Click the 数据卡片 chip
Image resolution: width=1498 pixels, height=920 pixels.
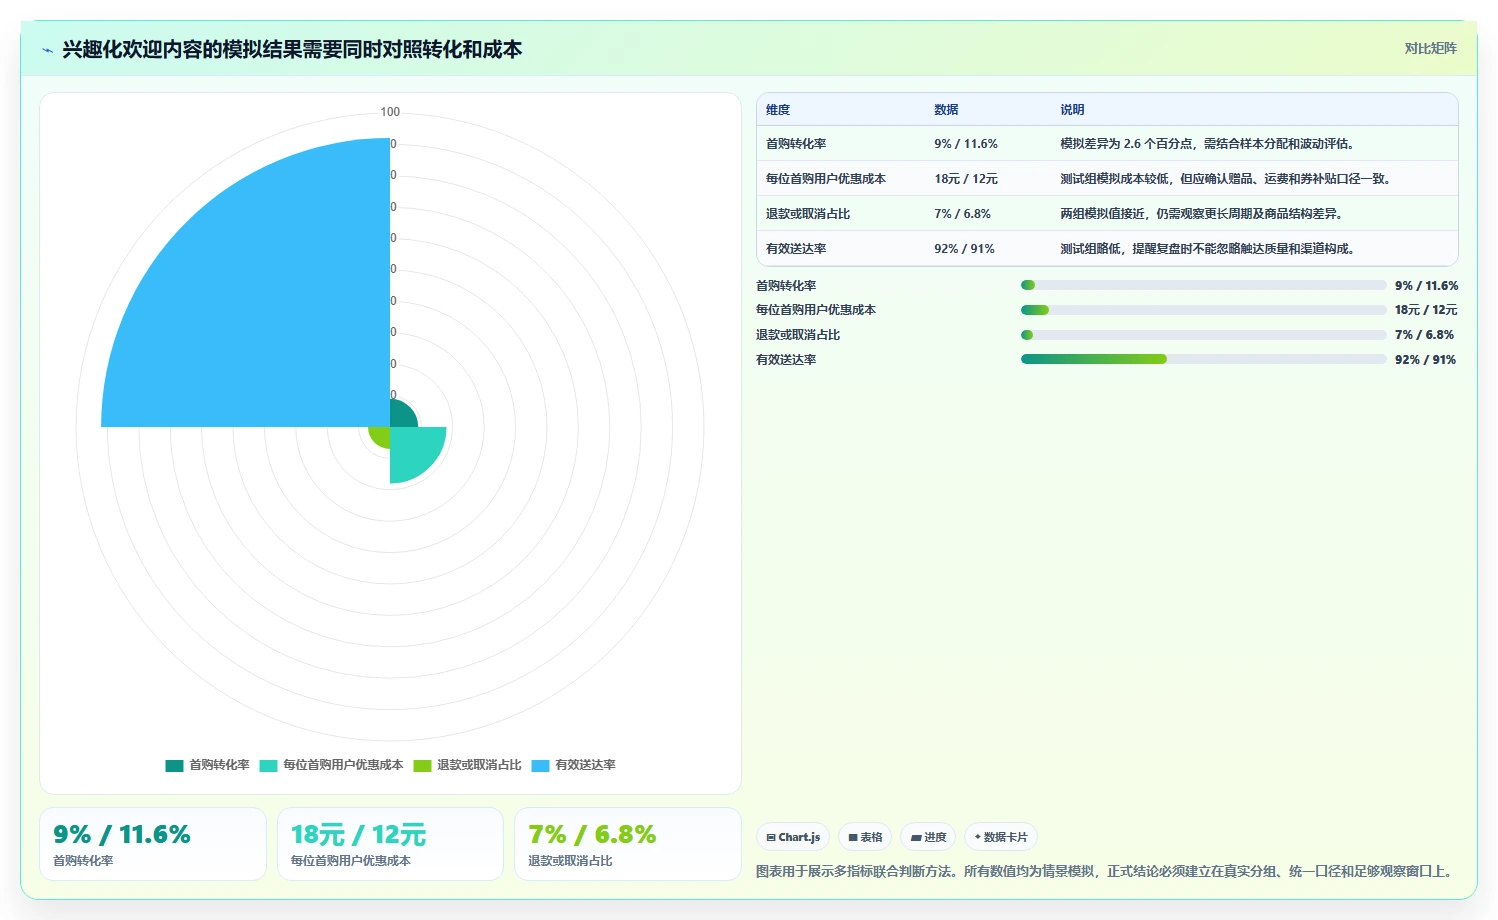click(x=1001, y=837)
